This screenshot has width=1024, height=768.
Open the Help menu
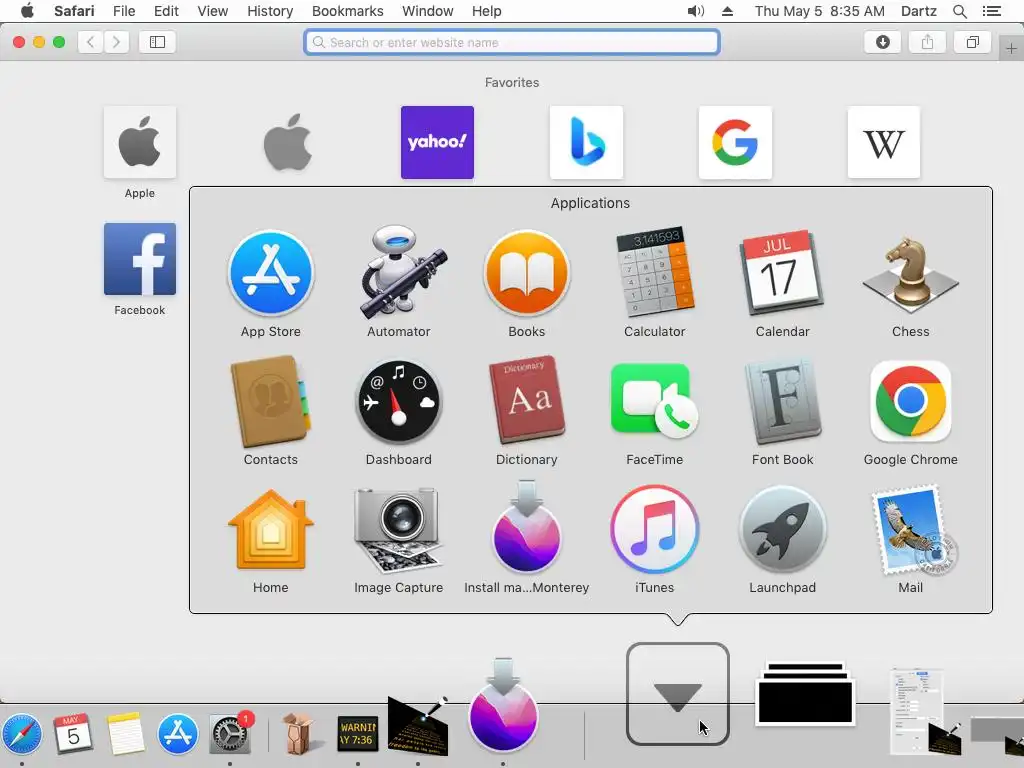click(x=487, y=11)
